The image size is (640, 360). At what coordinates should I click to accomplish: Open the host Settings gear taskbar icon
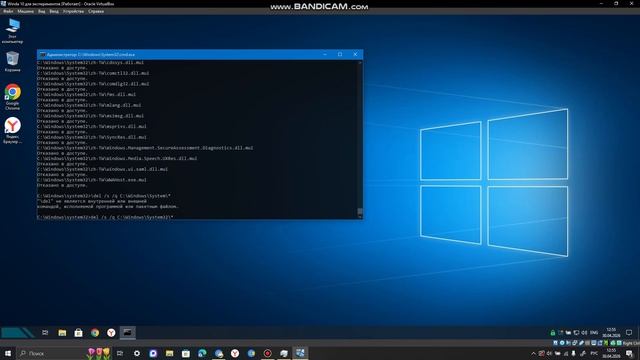pos(137,353)
